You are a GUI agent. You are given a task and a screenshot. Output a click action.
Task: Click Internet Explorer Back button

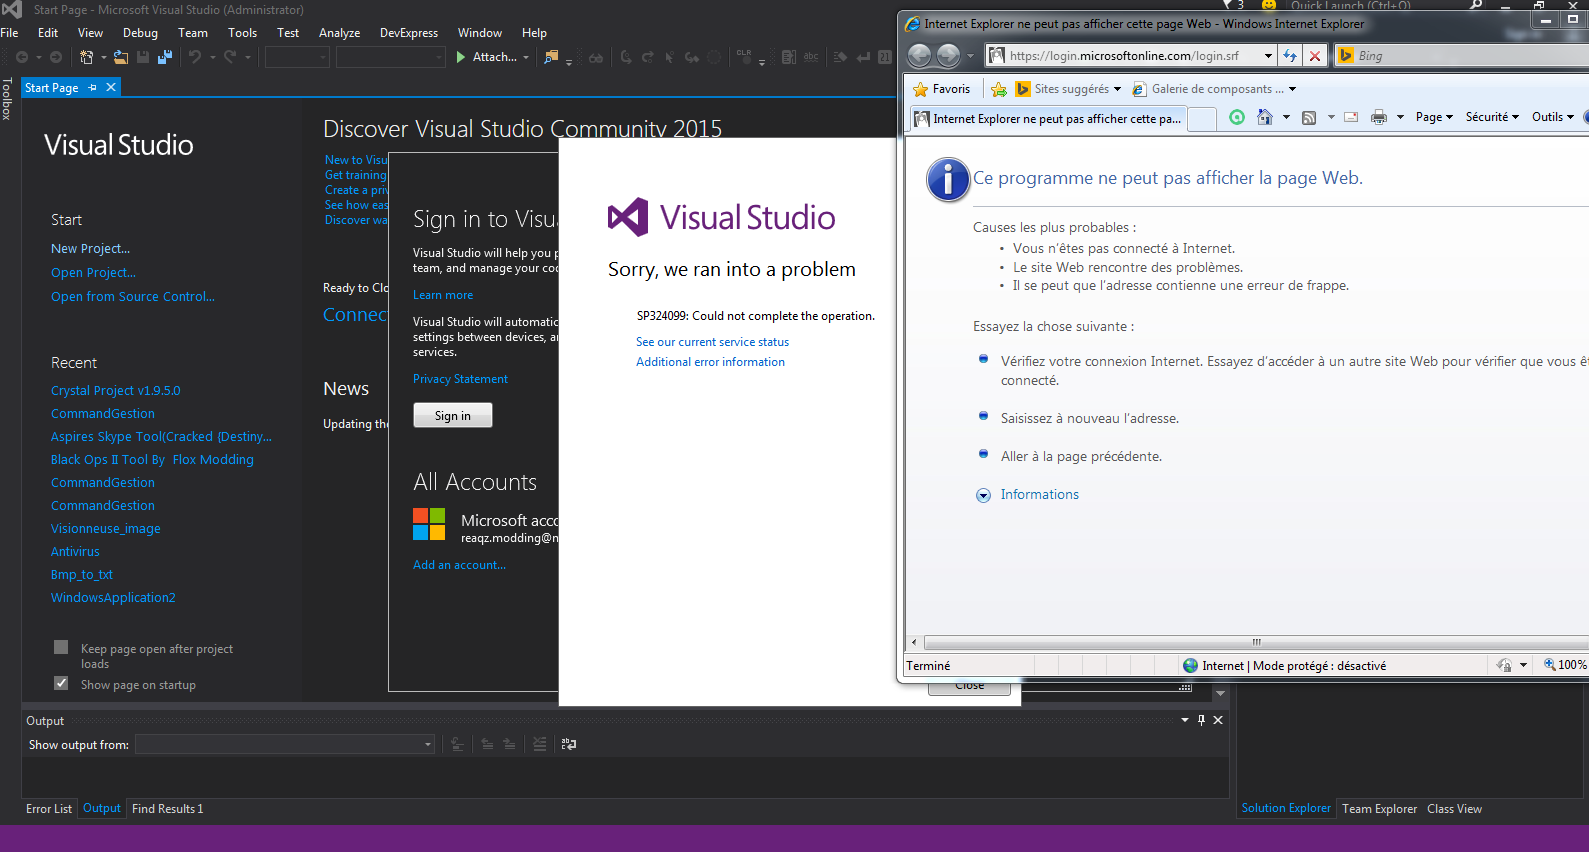919,56
